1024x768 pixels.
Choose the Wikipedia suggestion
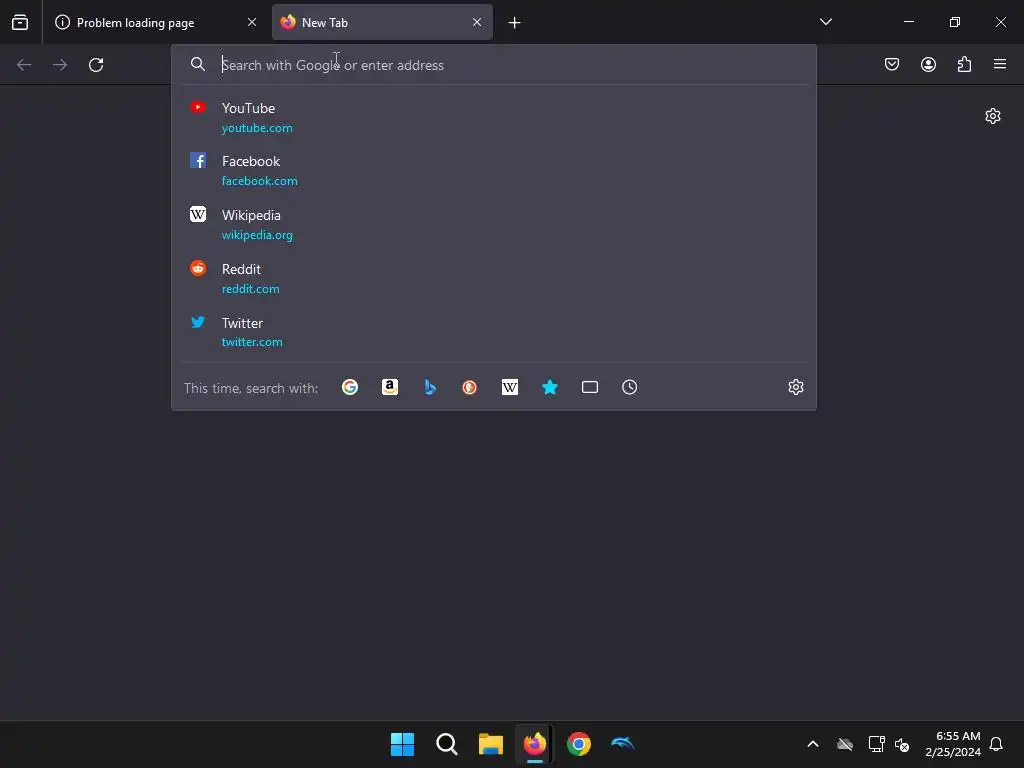pos(494,225)
